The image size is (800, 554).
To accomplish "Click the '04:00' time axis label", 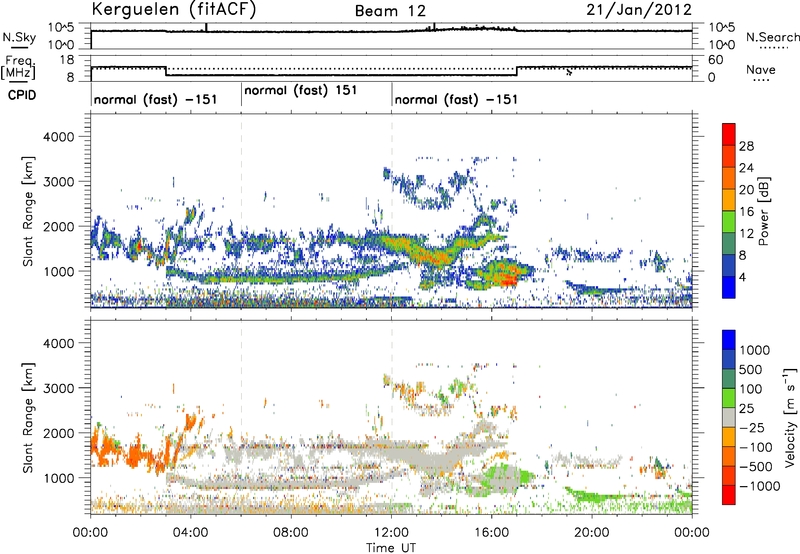I will (x=190, y=533).
